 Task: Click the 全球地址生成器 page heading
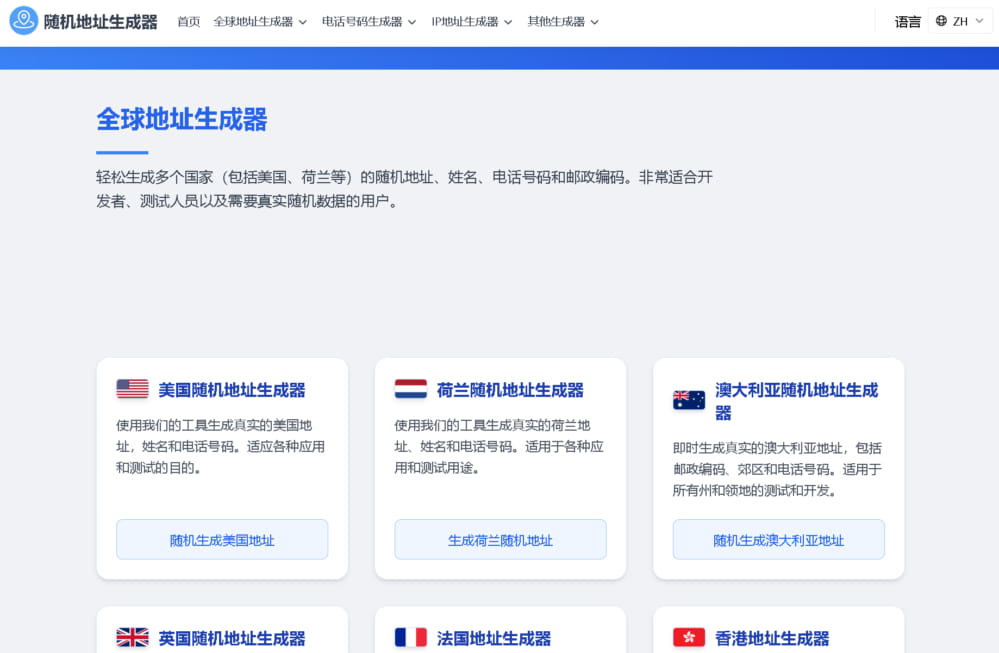(182, 119)
